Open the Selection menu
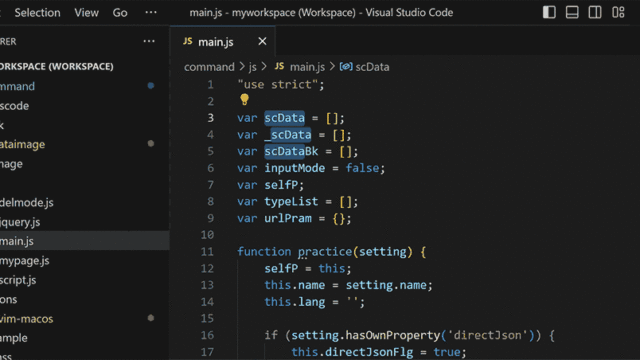 [37, 13]
